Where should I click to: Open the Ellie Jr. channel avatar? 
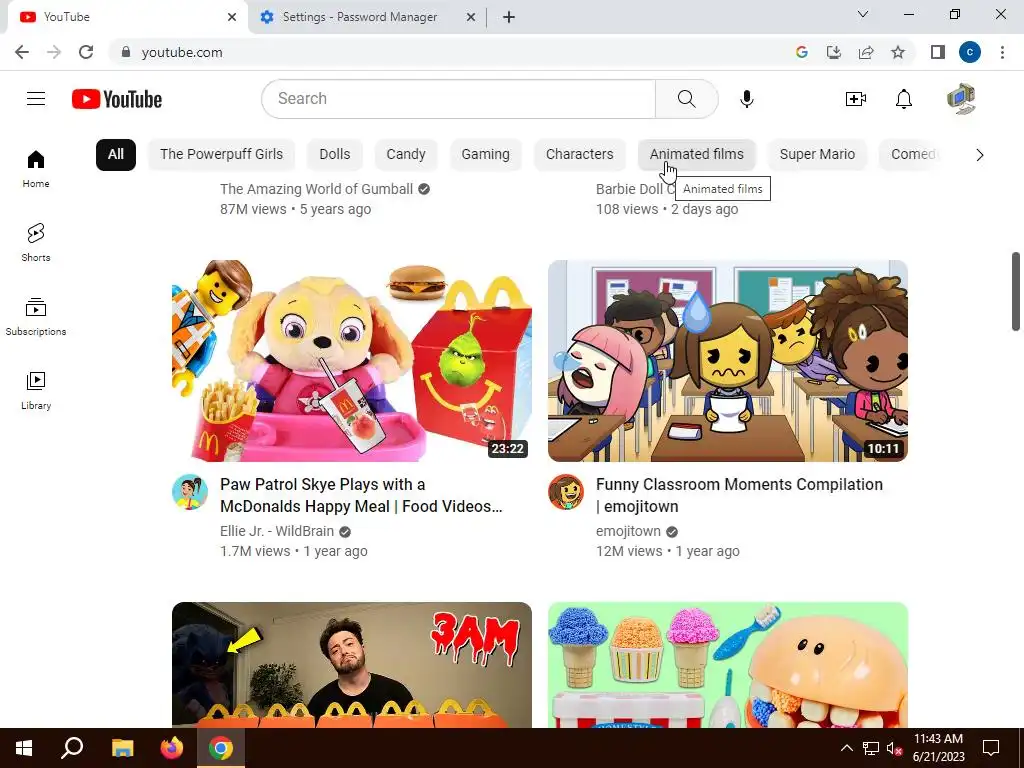pyautogui.click(x=190, y=492)
